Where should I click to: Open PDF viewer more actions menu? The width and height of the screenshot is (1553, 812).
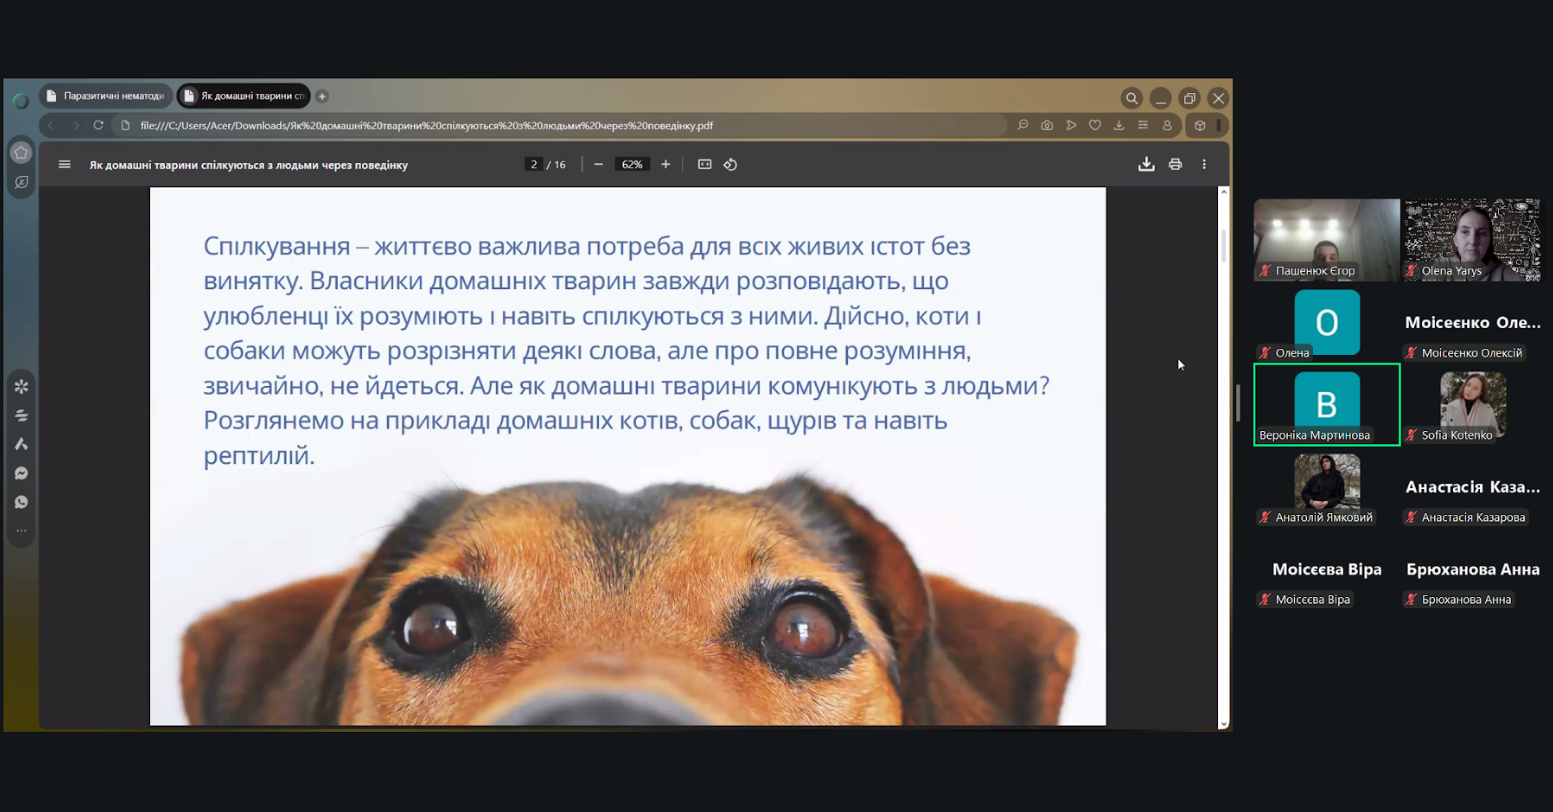pyautogui.click(x=1204, y=165)
